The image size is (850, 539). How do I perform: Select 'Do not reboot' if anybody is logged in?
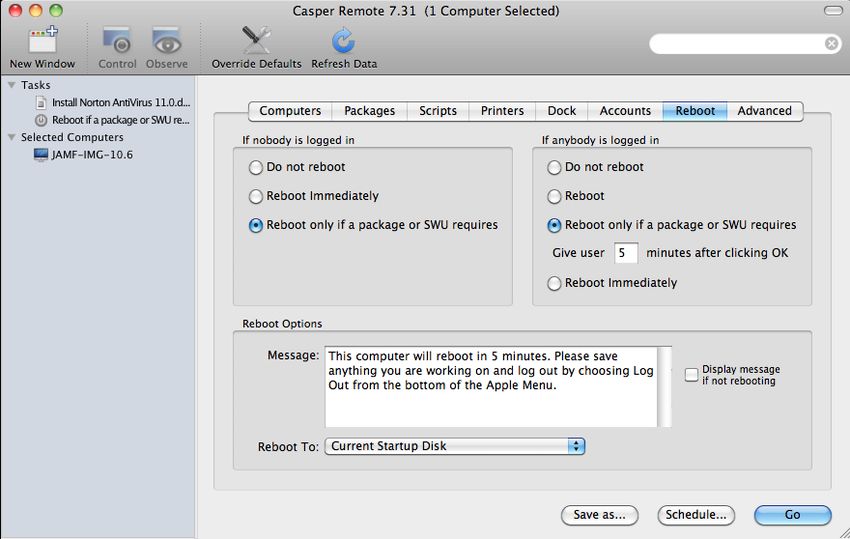pos(554,168)
